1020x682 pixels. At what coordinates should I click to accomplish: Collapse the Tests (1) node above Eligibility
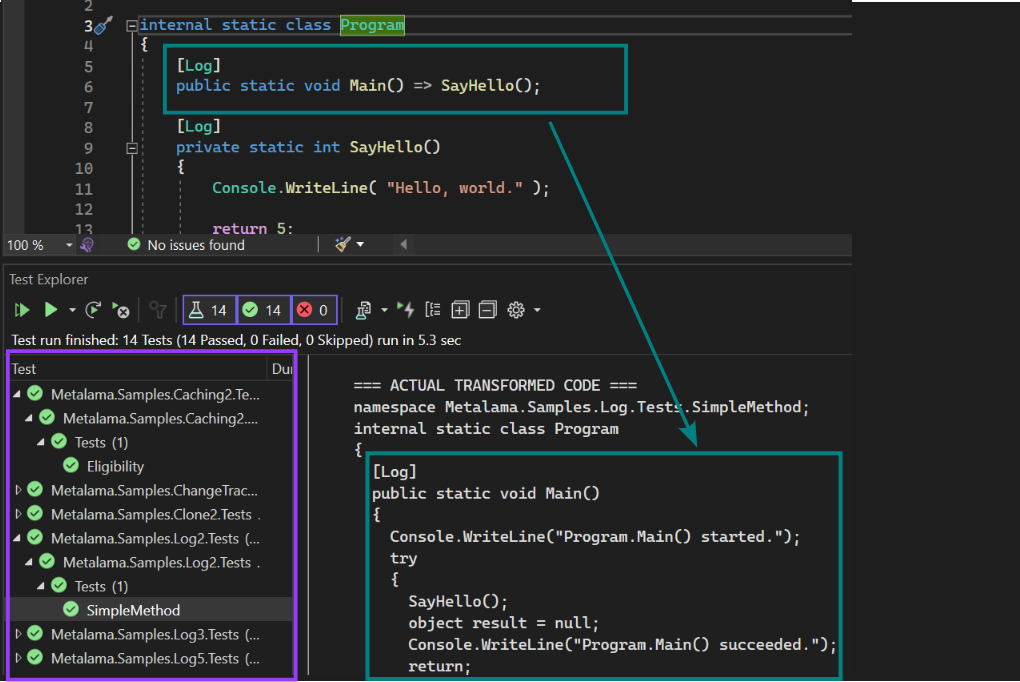coord(40,443)
